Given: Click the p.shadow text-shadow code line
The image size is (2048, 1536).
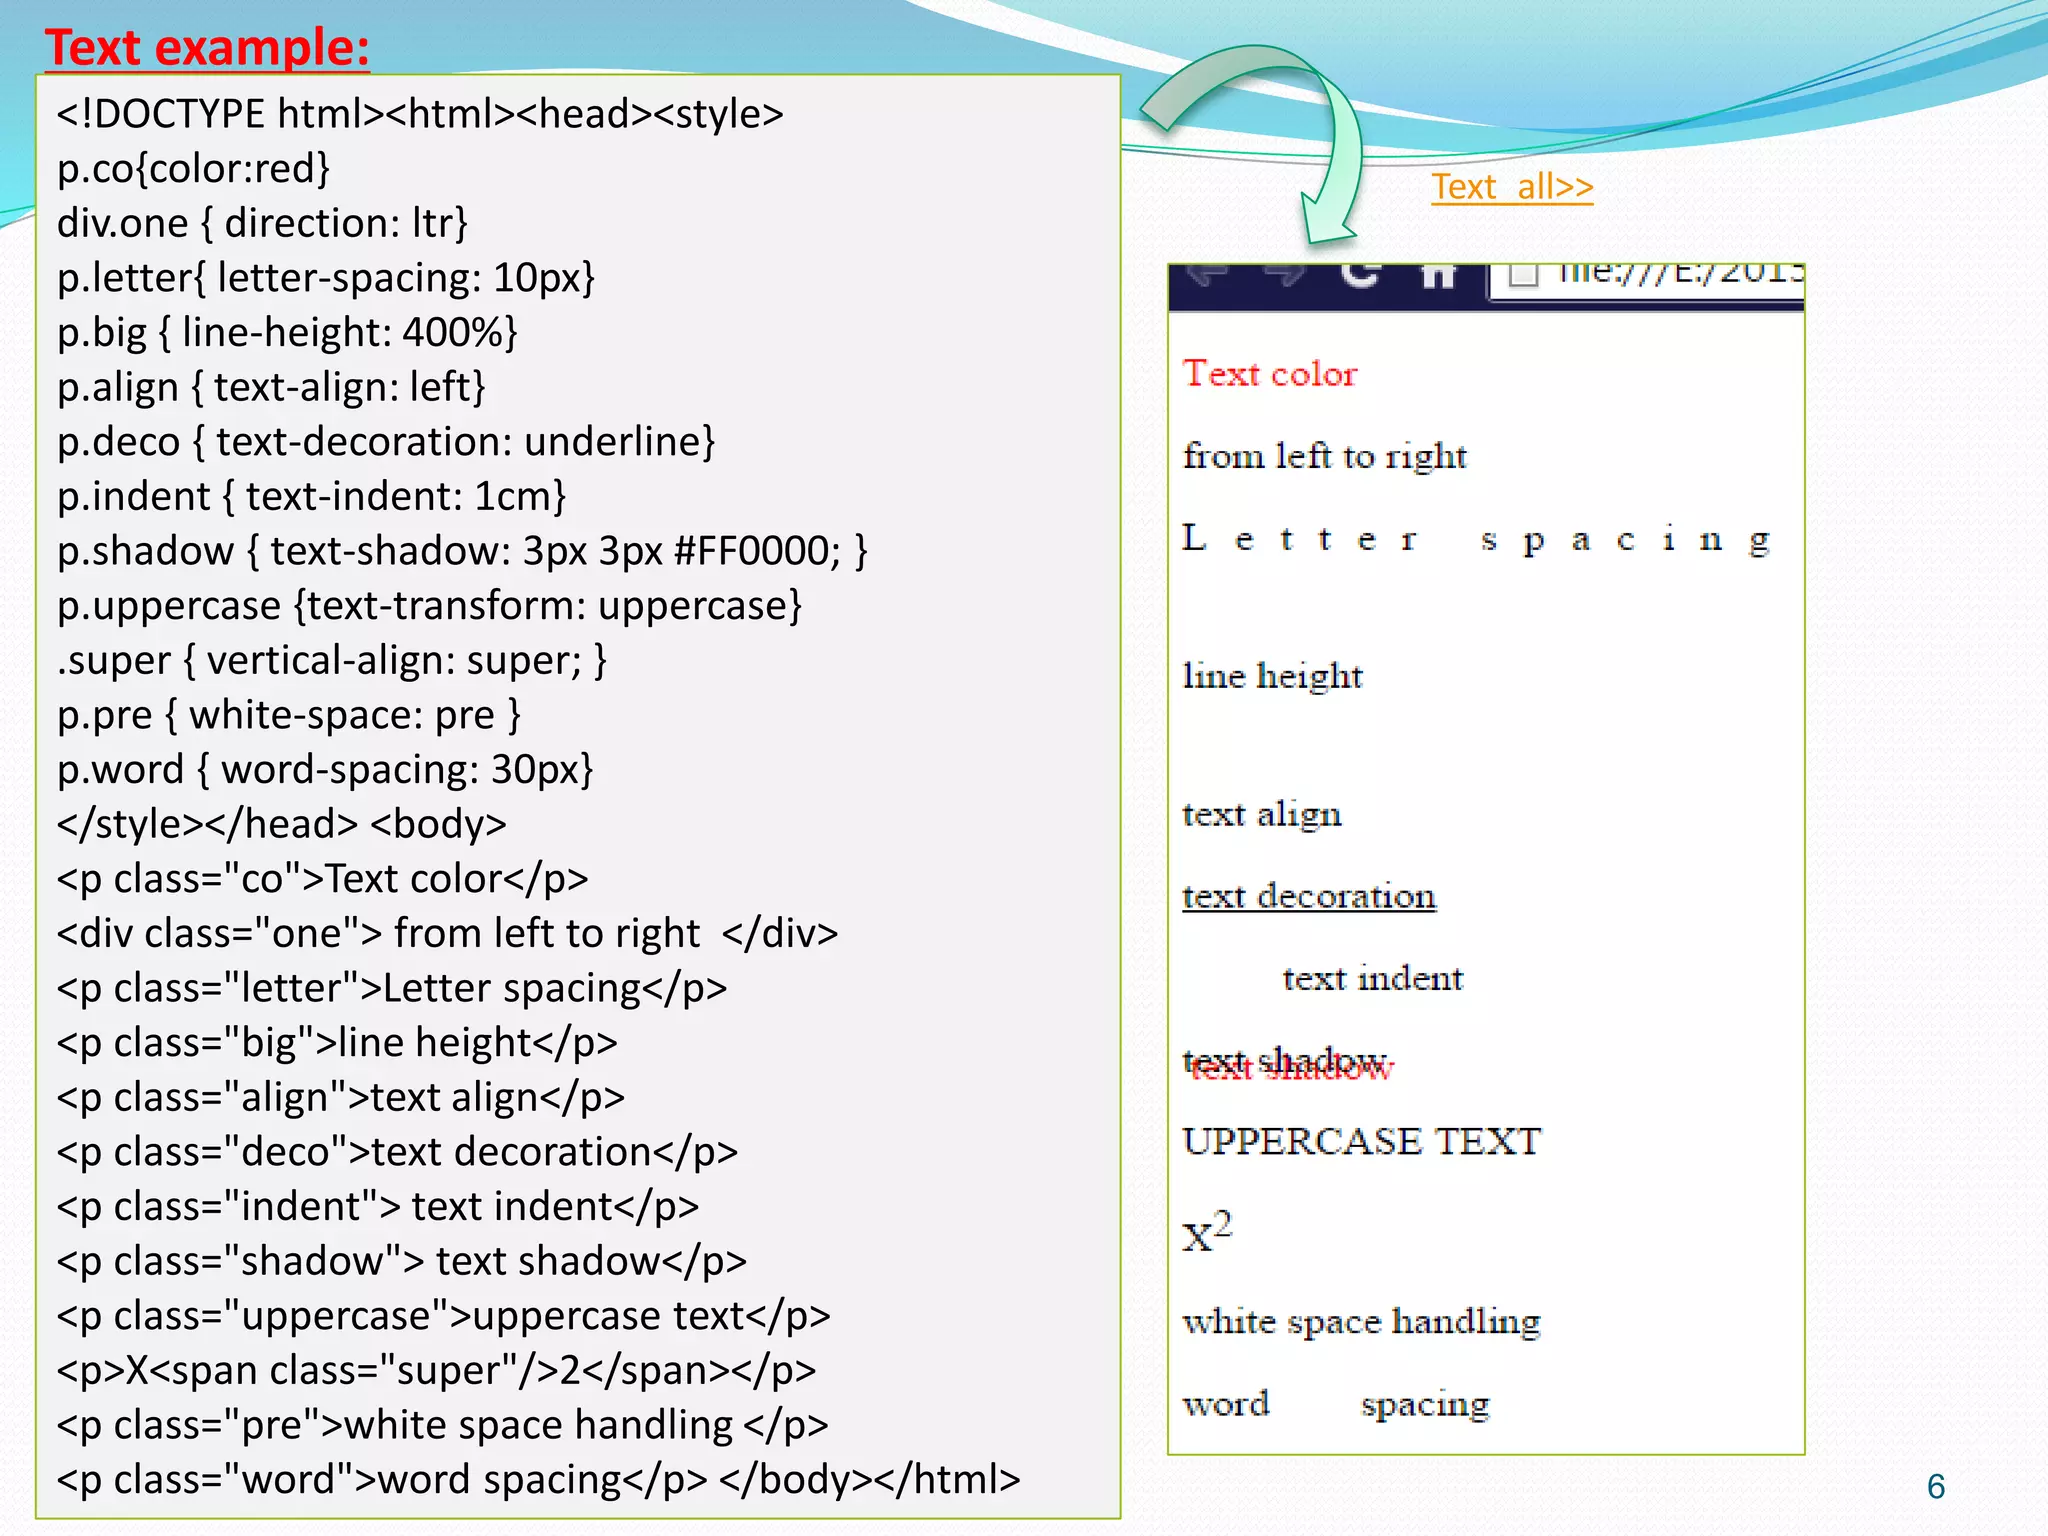Looking at the screenshot, I should (x=461, y=551).
